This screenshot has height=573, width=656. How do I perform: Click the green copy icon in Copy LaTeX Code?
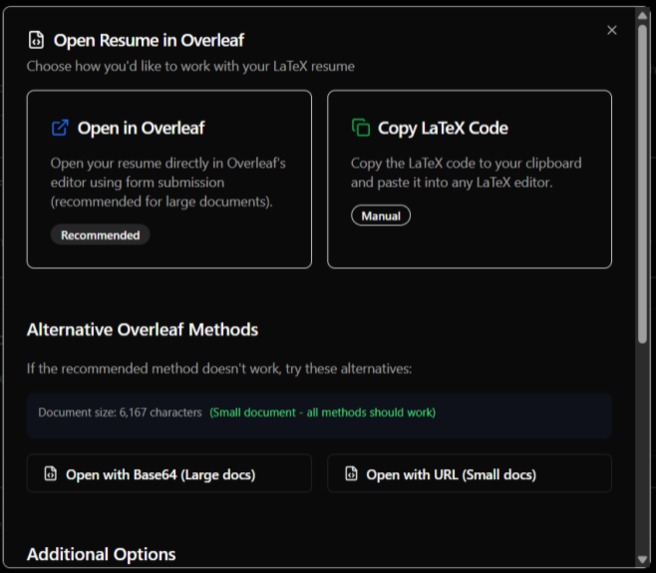(x=361, y=128)
